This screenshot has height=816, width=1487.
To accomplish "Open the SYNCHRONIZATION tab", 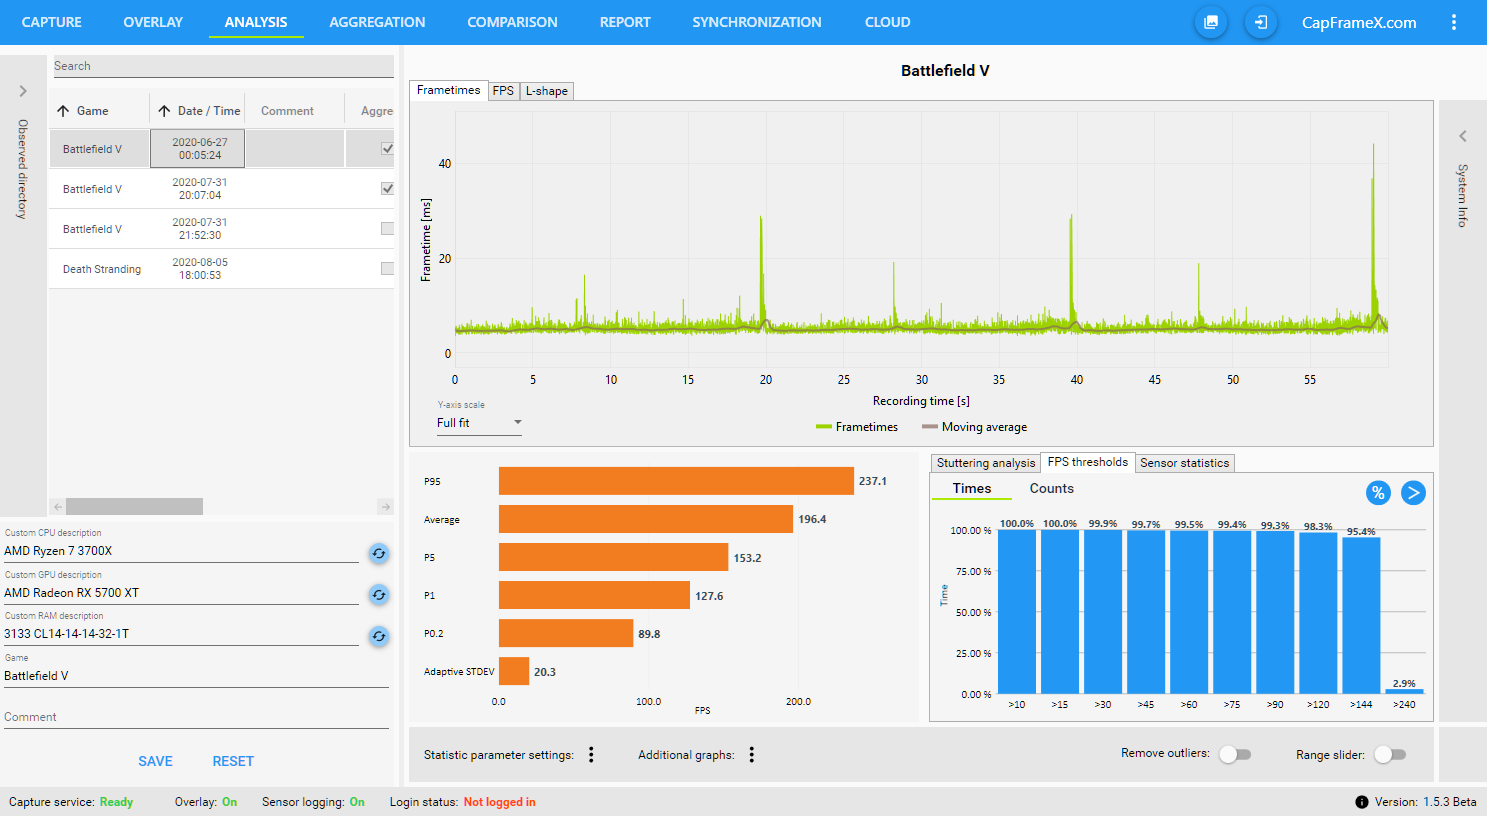I will tap(757, 22).
